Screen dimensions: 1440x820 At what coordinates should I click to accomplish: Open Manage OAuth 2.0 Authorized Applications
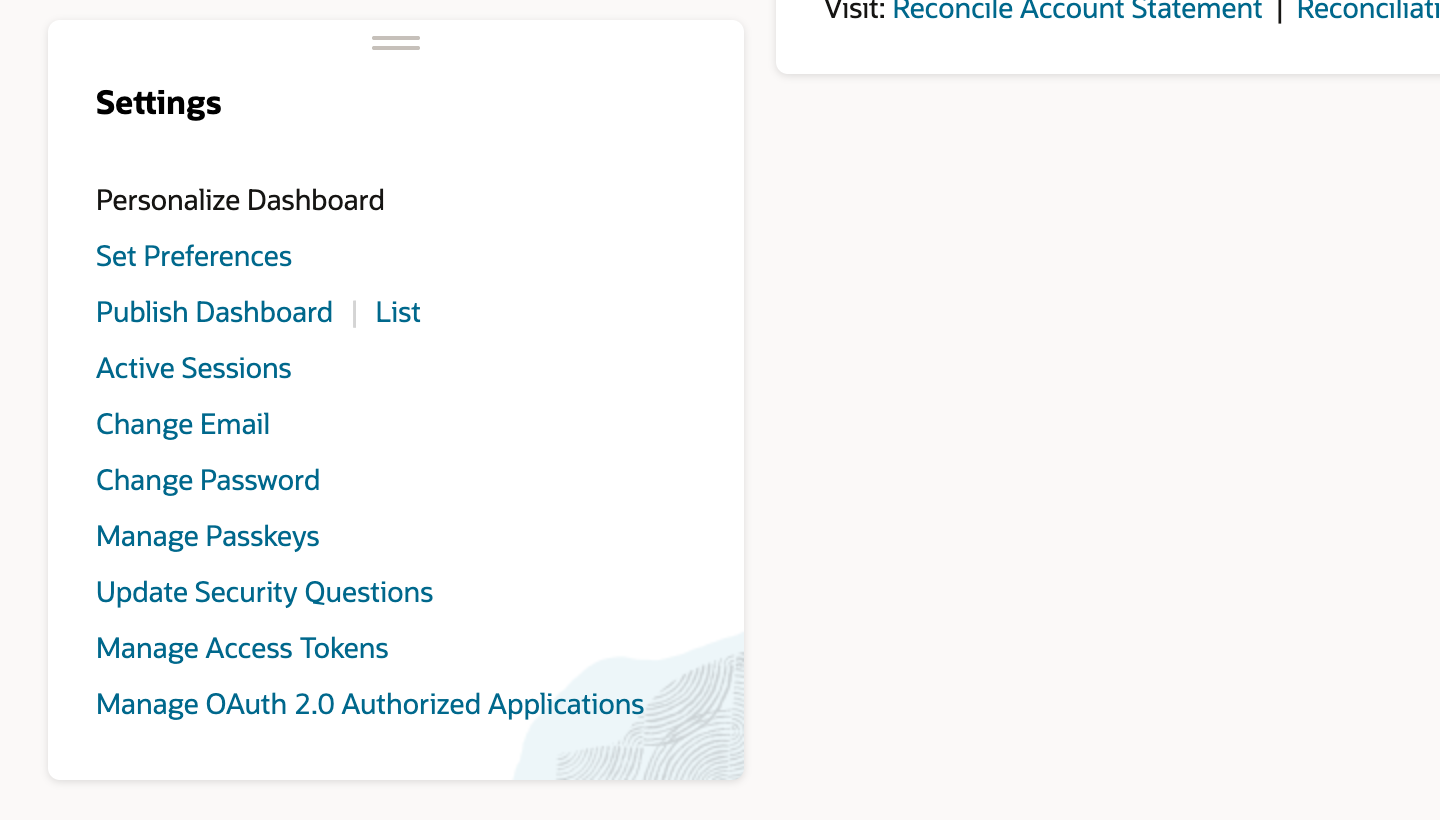(x=370, y=704)
